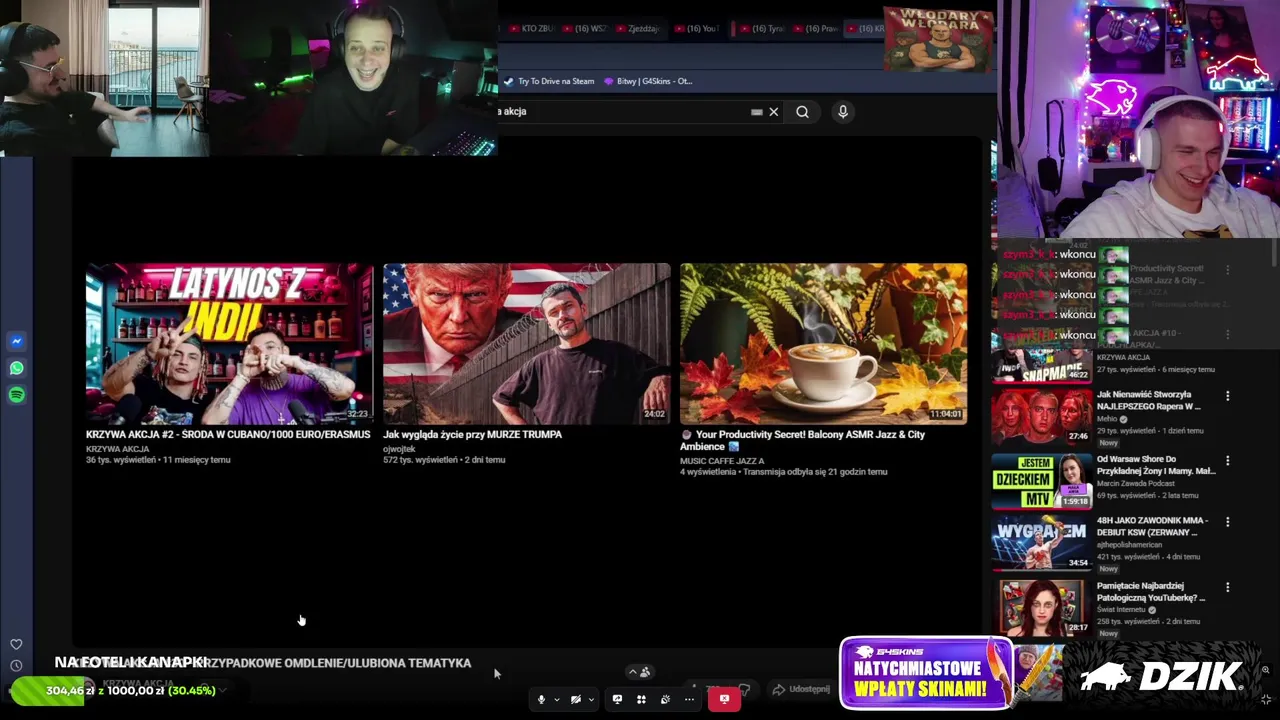Open the coffee cup jazz video thumbnail
The height and width of the screenshot is (720, 1280).
pos(823,344)
